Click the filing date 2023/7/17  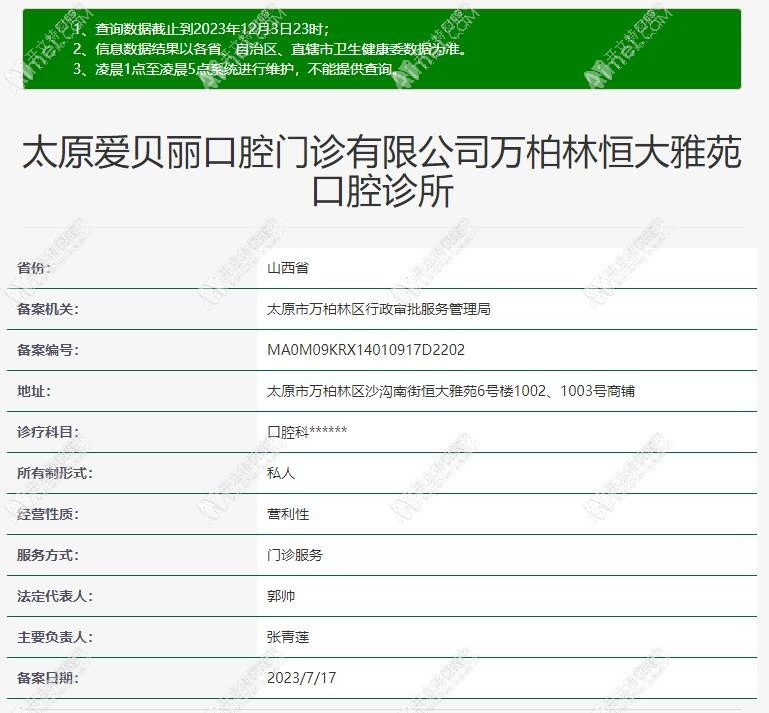click(x=301, y=678)
